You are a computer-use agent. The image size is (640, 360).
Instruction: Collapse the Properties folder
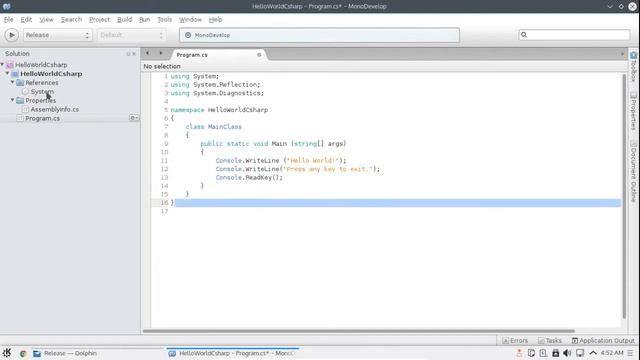click(13, 100)
